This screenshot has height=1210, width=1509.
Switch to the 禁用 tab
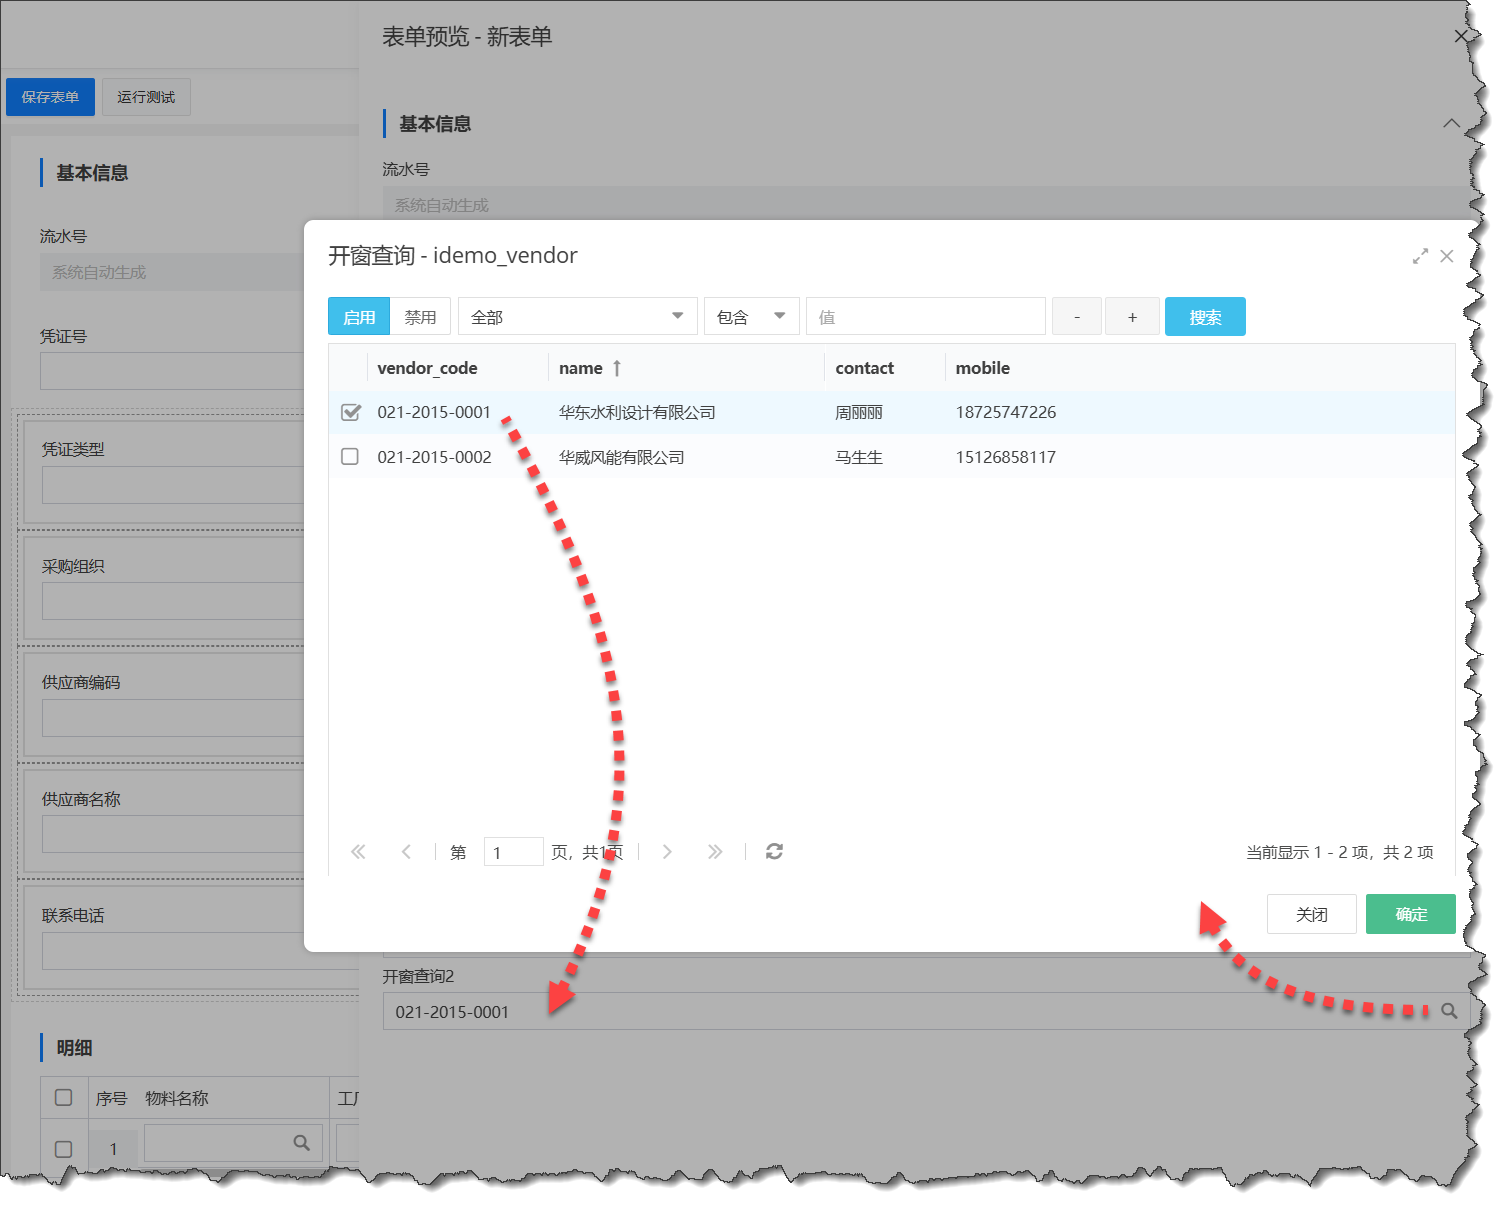[x=420, y=317]
